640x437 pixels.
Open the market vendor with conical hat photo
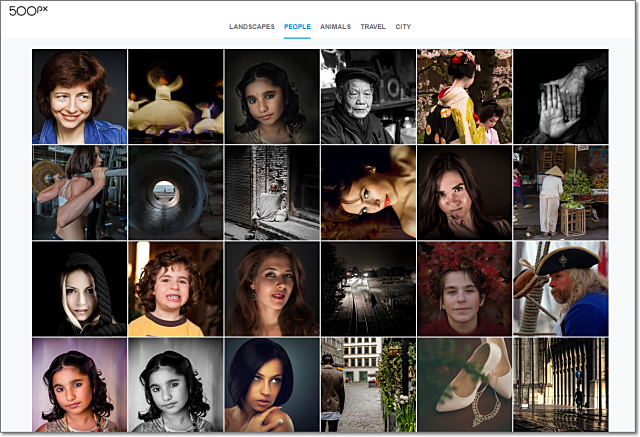560,192
